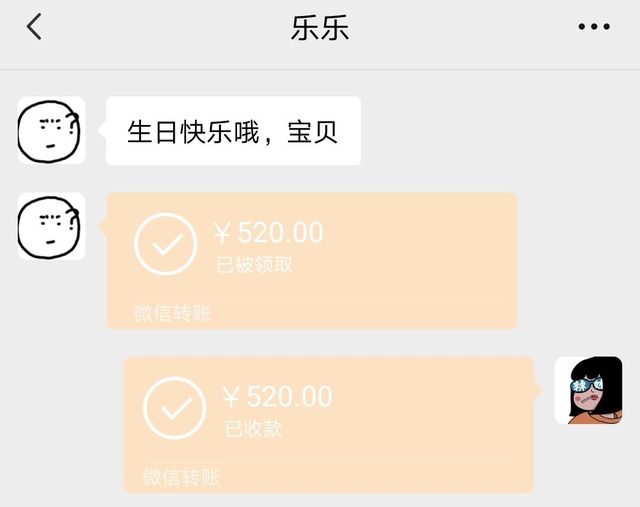Select the 生日快乐哦，宝贝 message bubble
640x507 pixels.
(233, 131)
